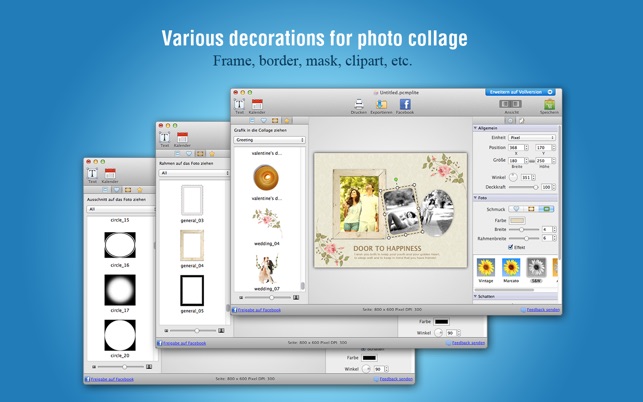Toggle the Effekt checkbox
The width and height of the screenshot is (643, 402).
(511, 247)
